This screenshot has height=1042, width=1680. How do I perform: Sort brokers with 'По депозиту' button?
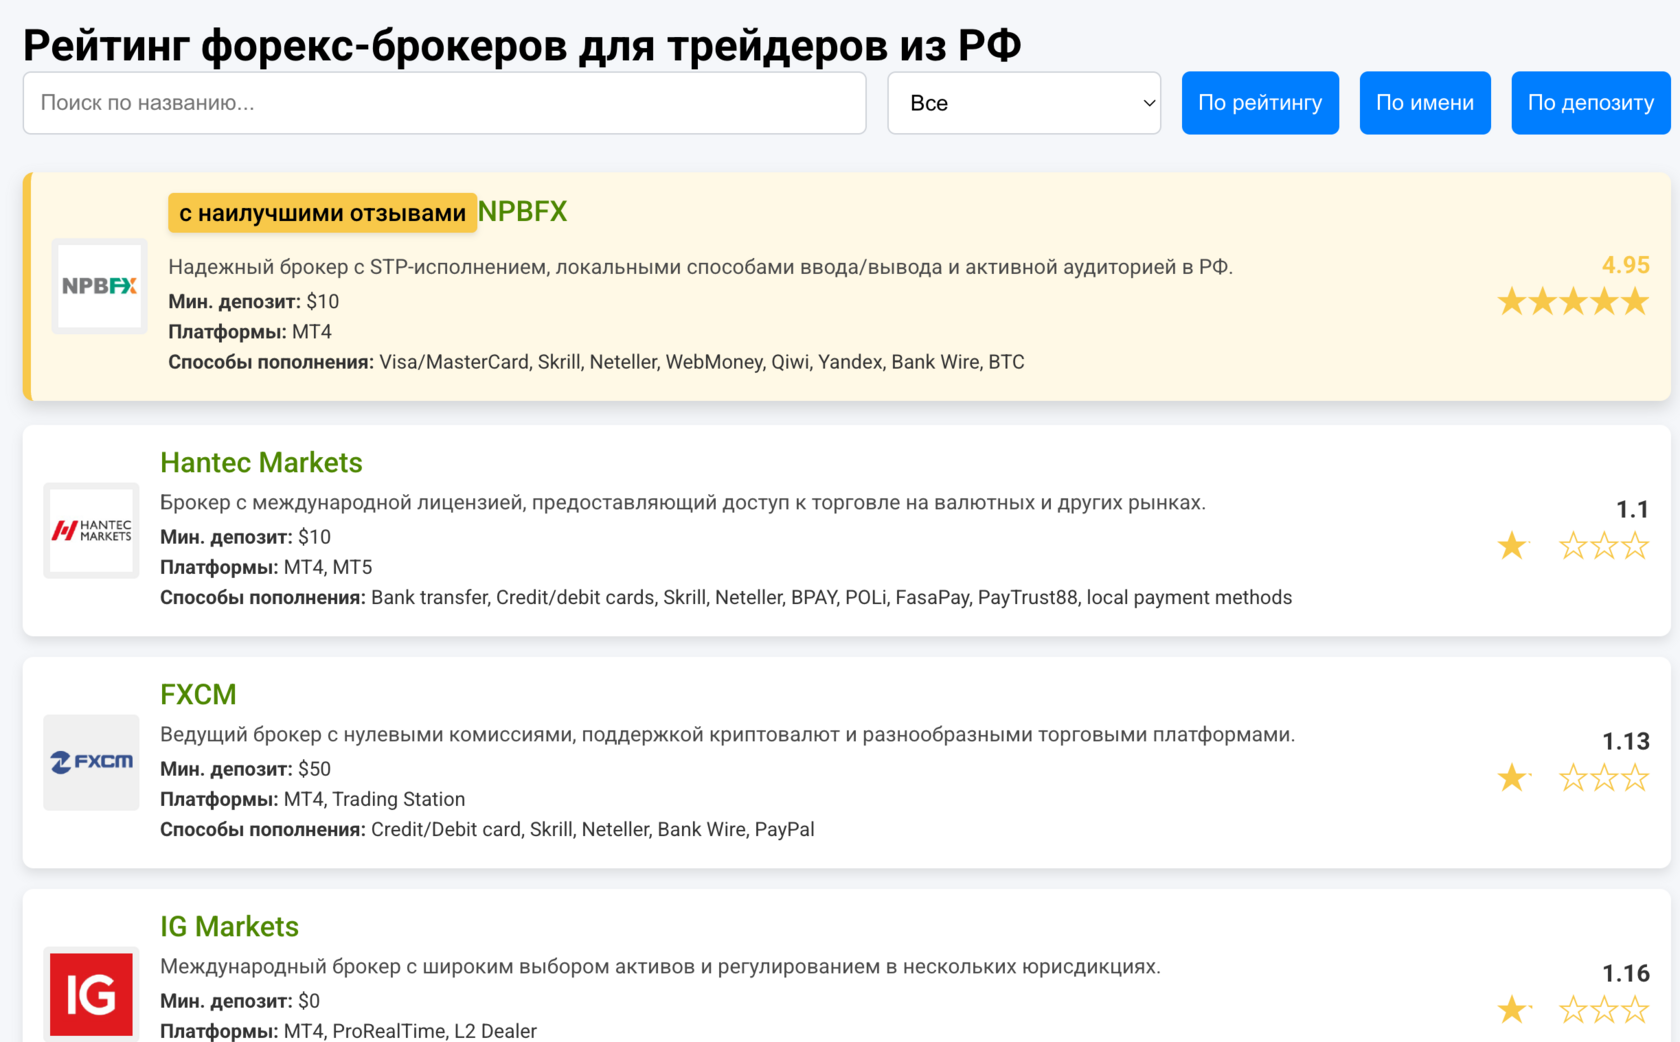1591,103
